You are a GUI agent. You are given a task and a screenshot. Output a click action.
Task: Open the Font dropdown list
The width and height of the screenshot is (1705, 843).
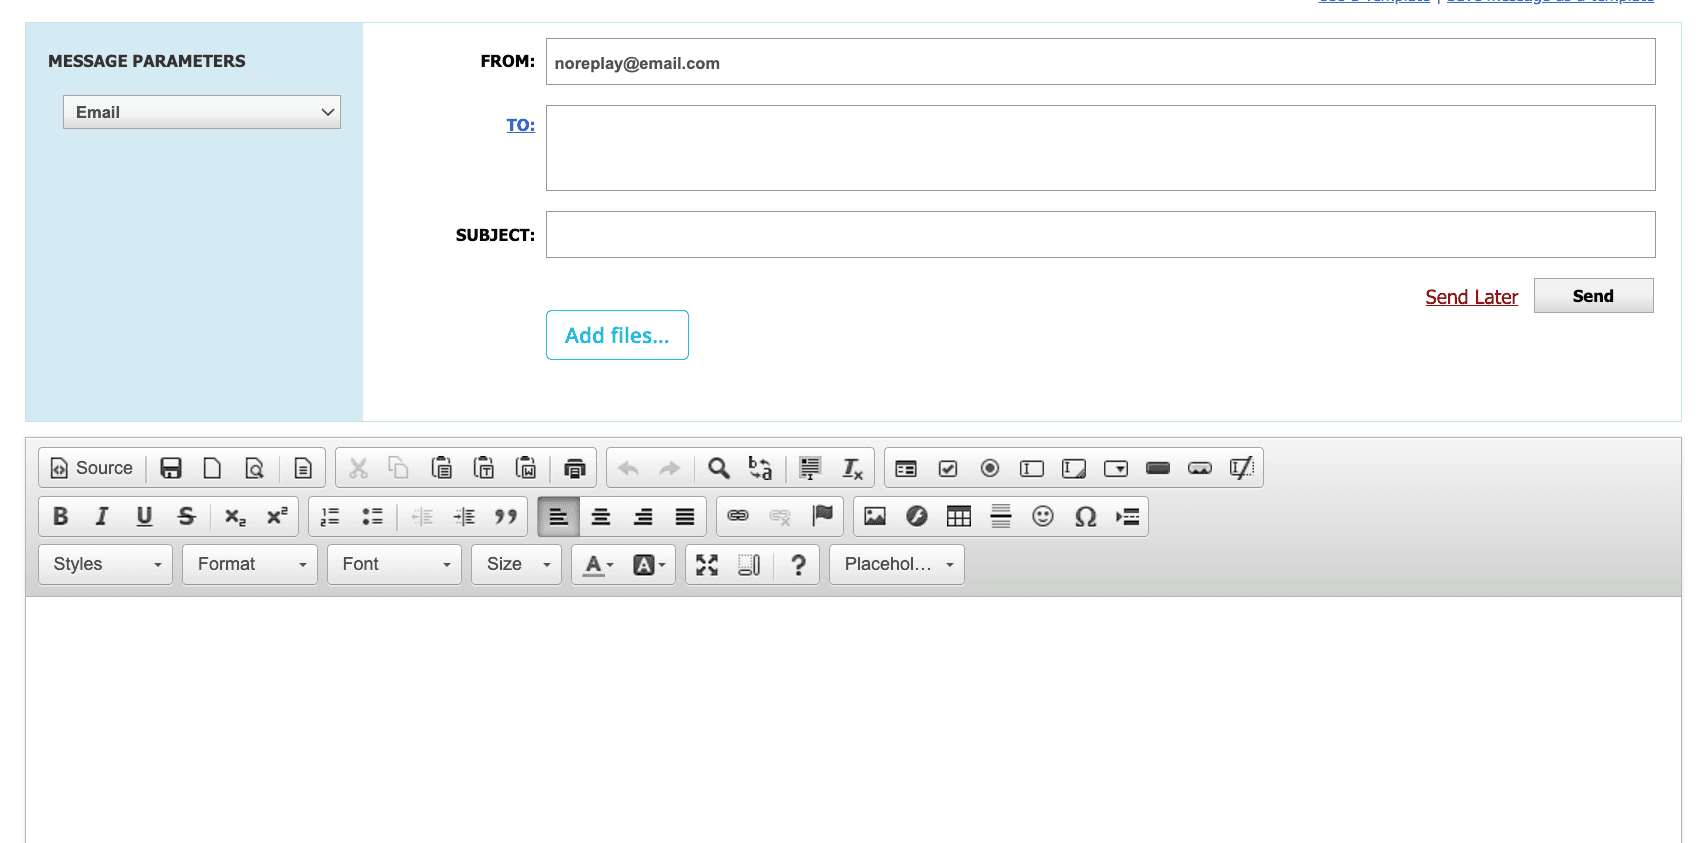tap(394, 565)
